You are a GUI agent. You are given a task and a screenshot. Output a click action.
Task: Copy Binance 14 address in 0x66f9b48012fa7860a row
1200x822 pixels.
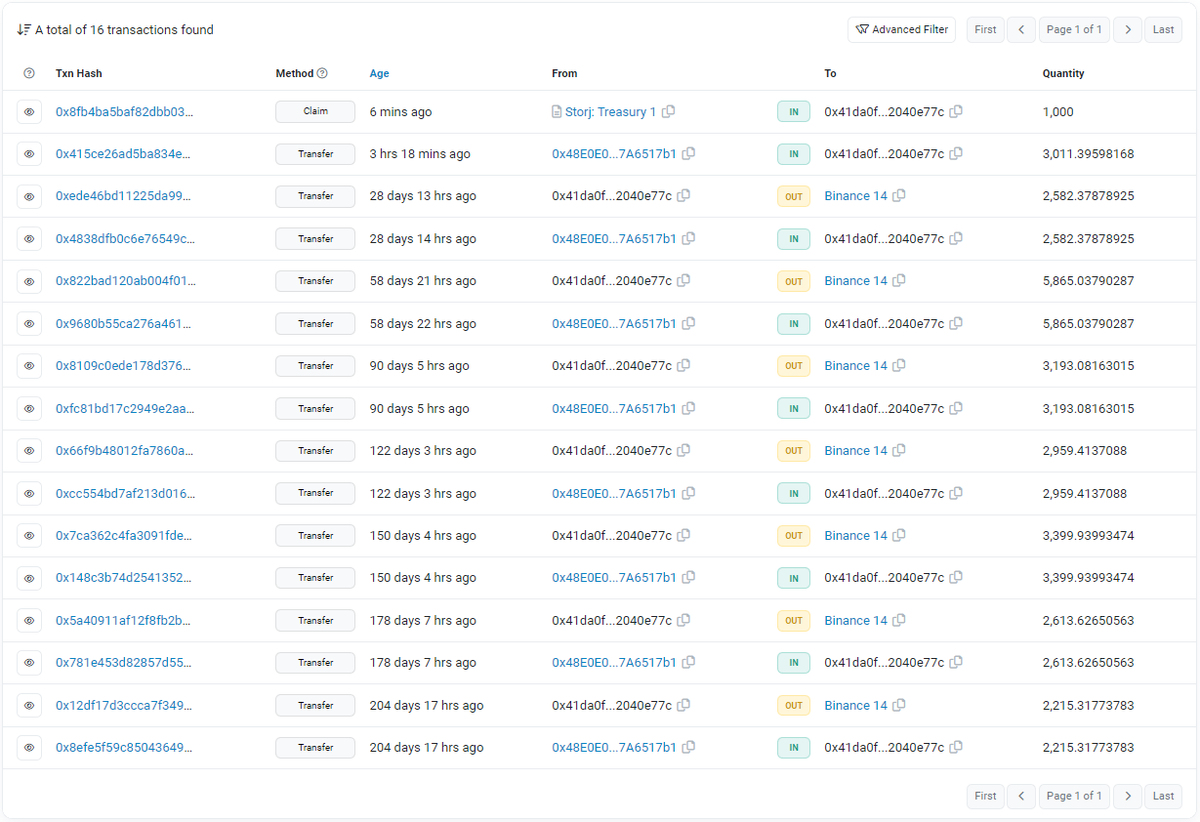899,451
